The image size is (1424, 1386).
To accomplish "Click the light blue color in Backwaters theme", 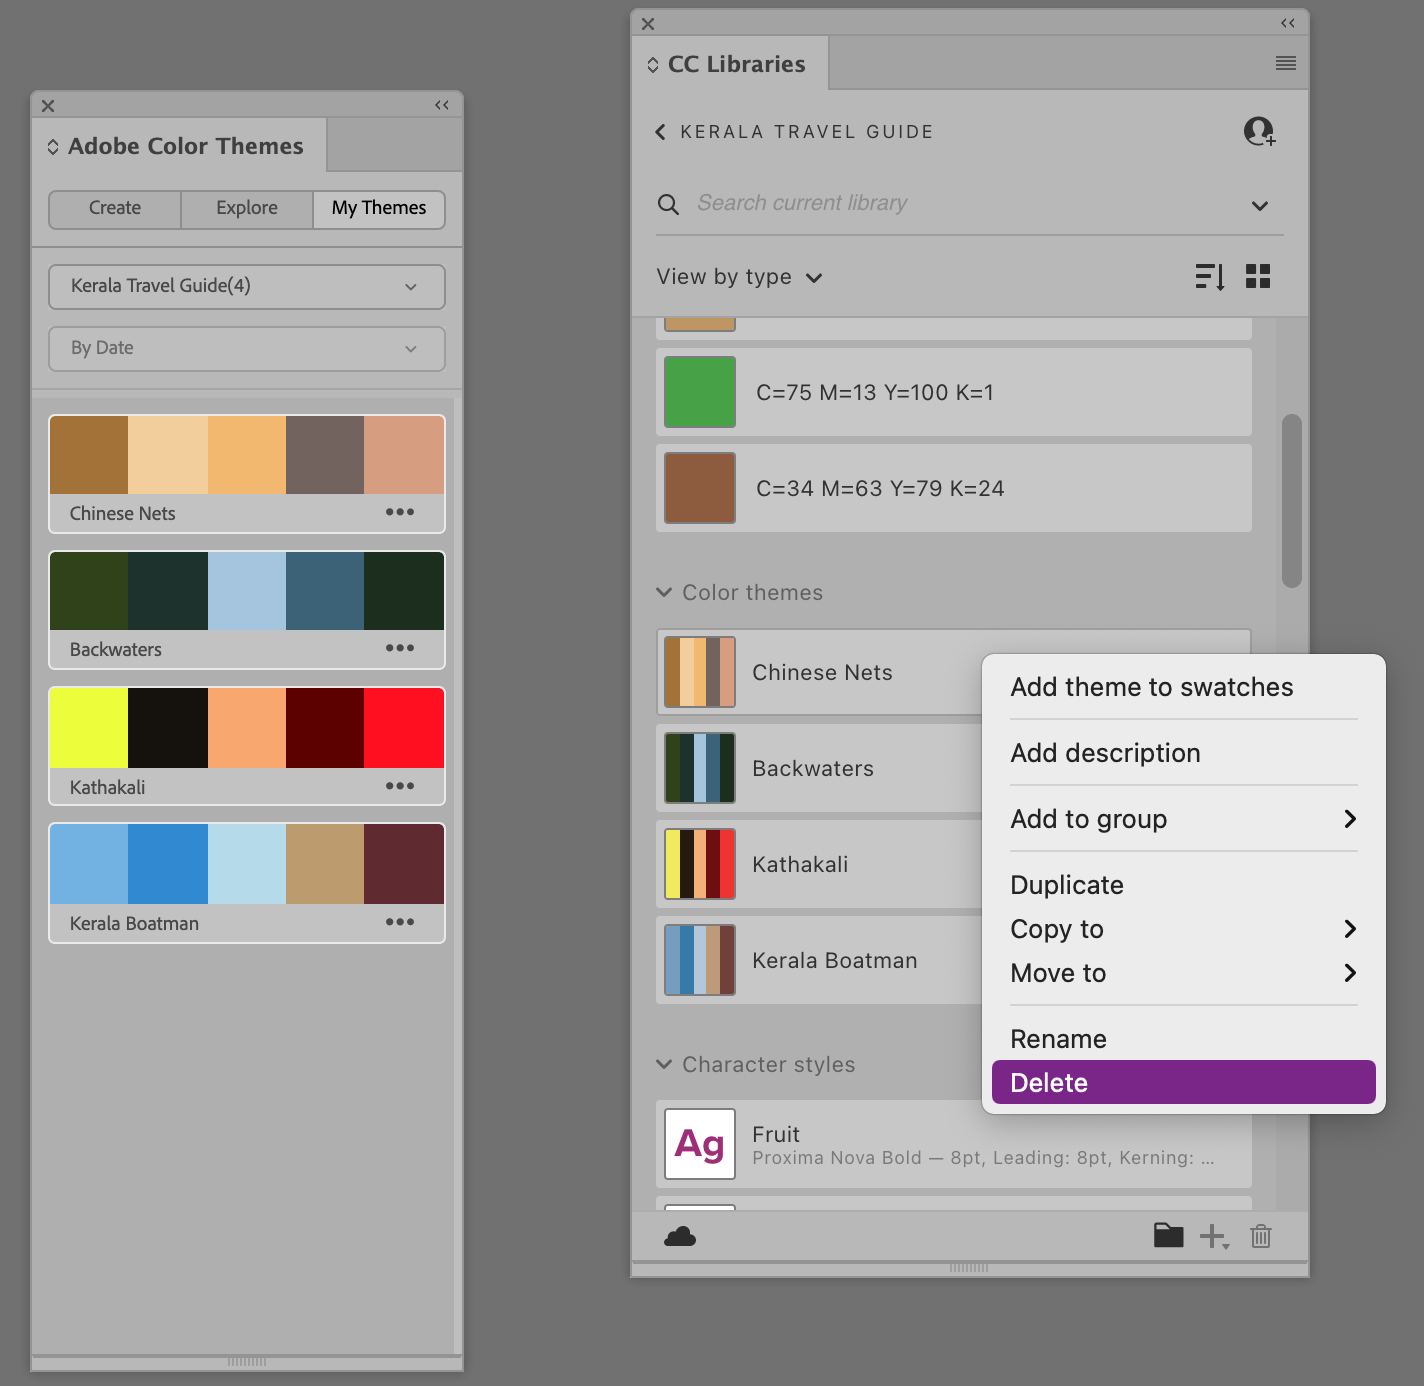I will pyautogui.click(x=247, y=591).
